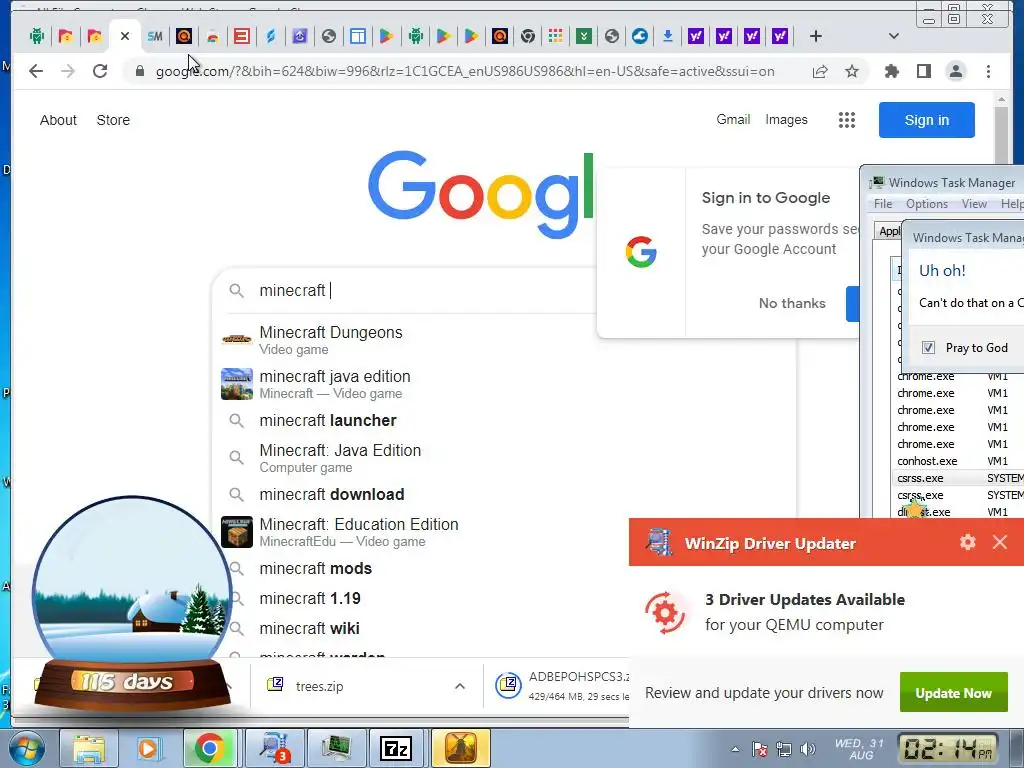Switch to the colorful grid icon tab
Image resolution: width=1024 pixels, height=768 pixels.
click(x=555, y=36)
